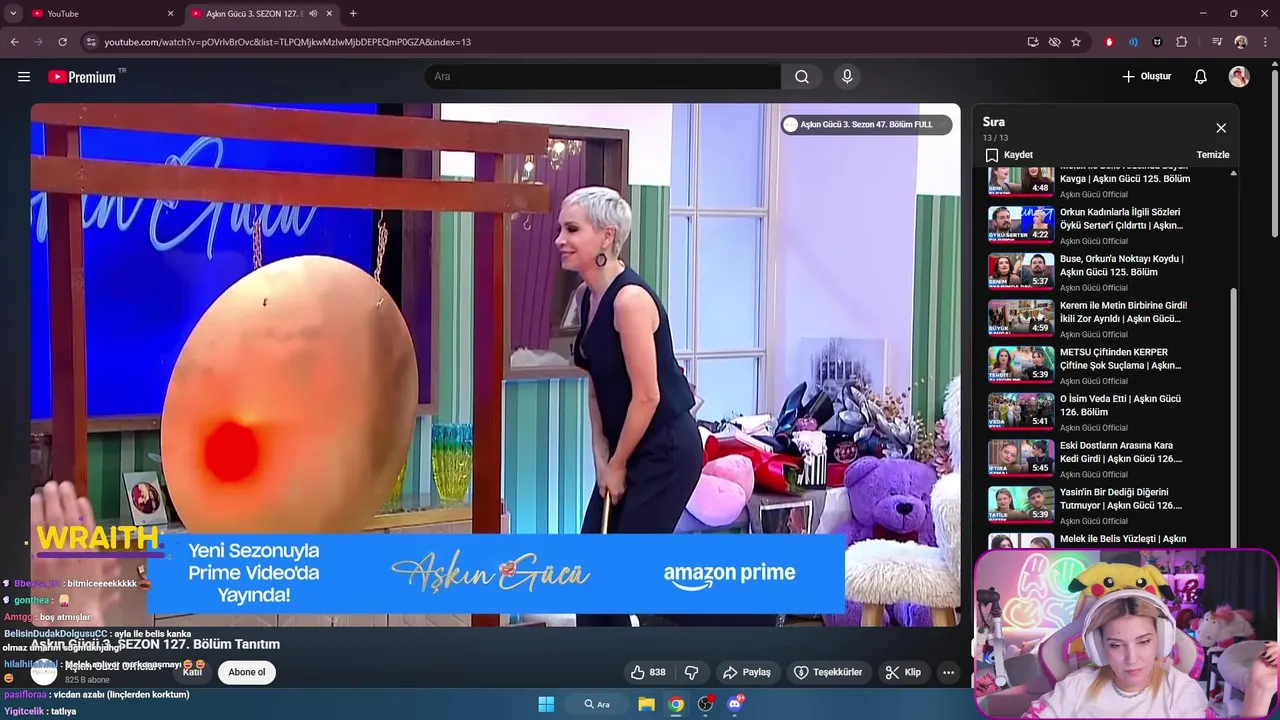Start voice search with the microphone
Image resolution: width=1280 pixels, height=720 pixels.
[847, 77]
